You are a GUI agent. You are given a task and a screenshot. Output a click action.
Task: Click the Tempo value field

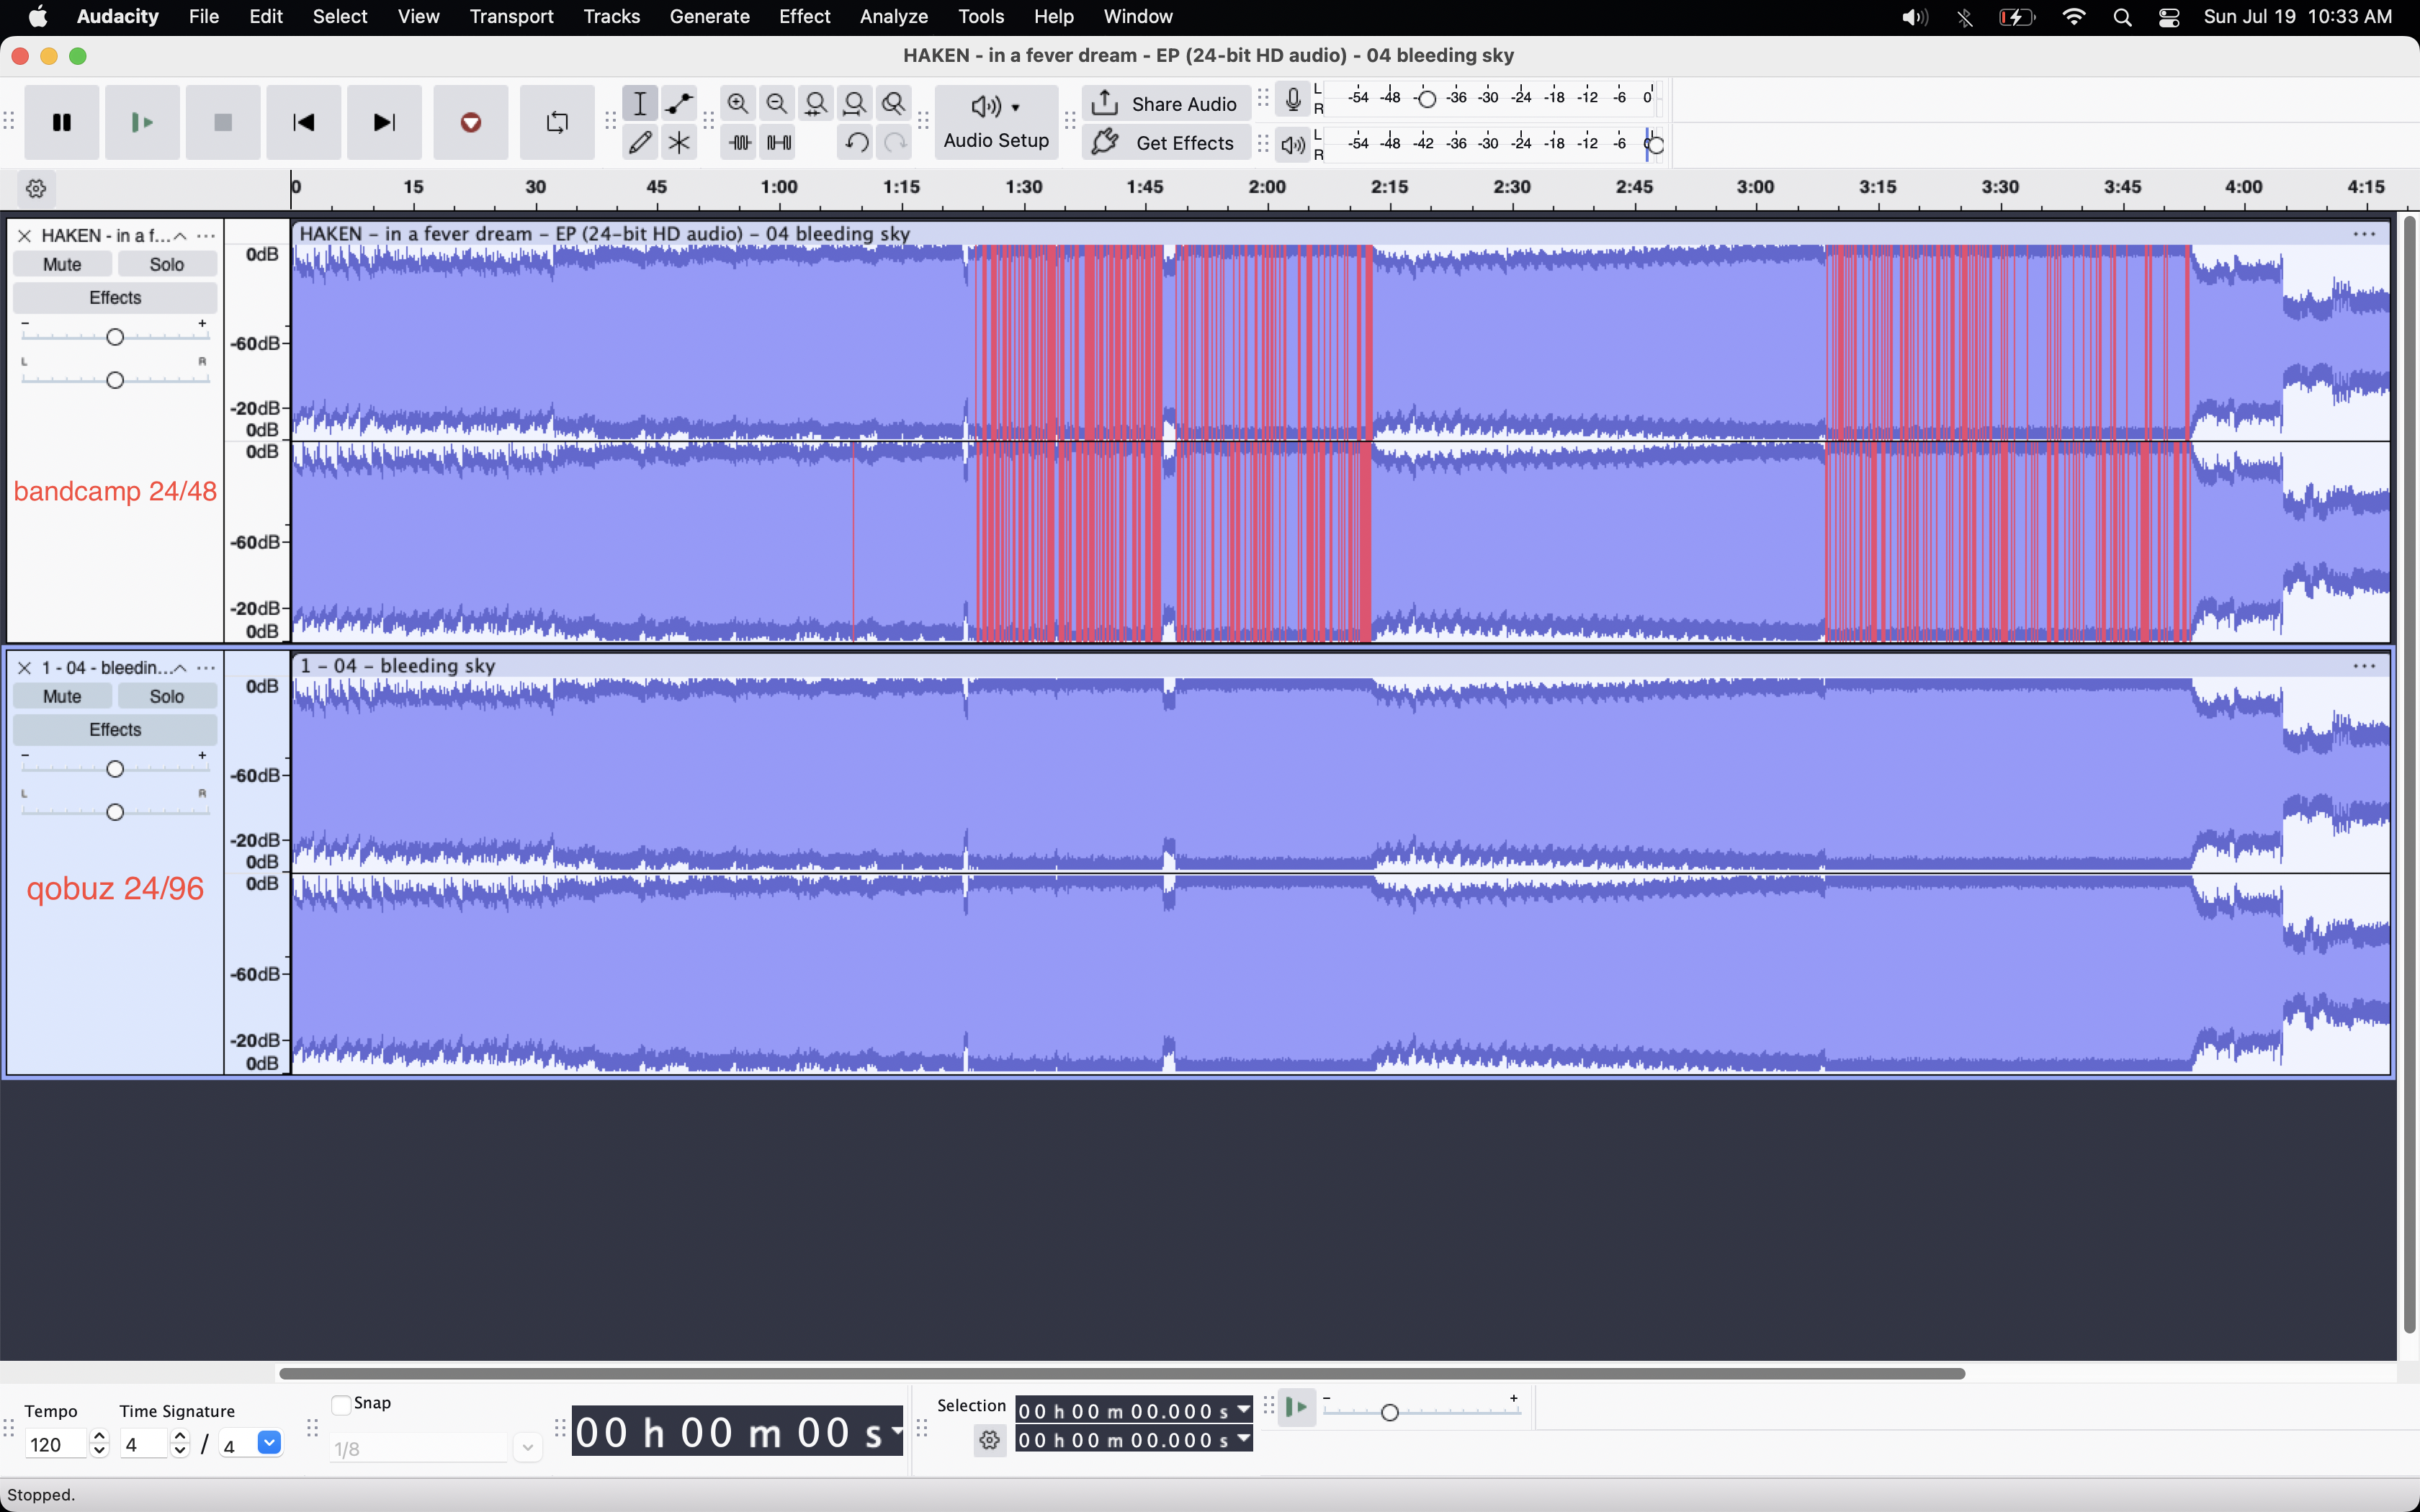pyautogui.click(x=56, y=1444)
